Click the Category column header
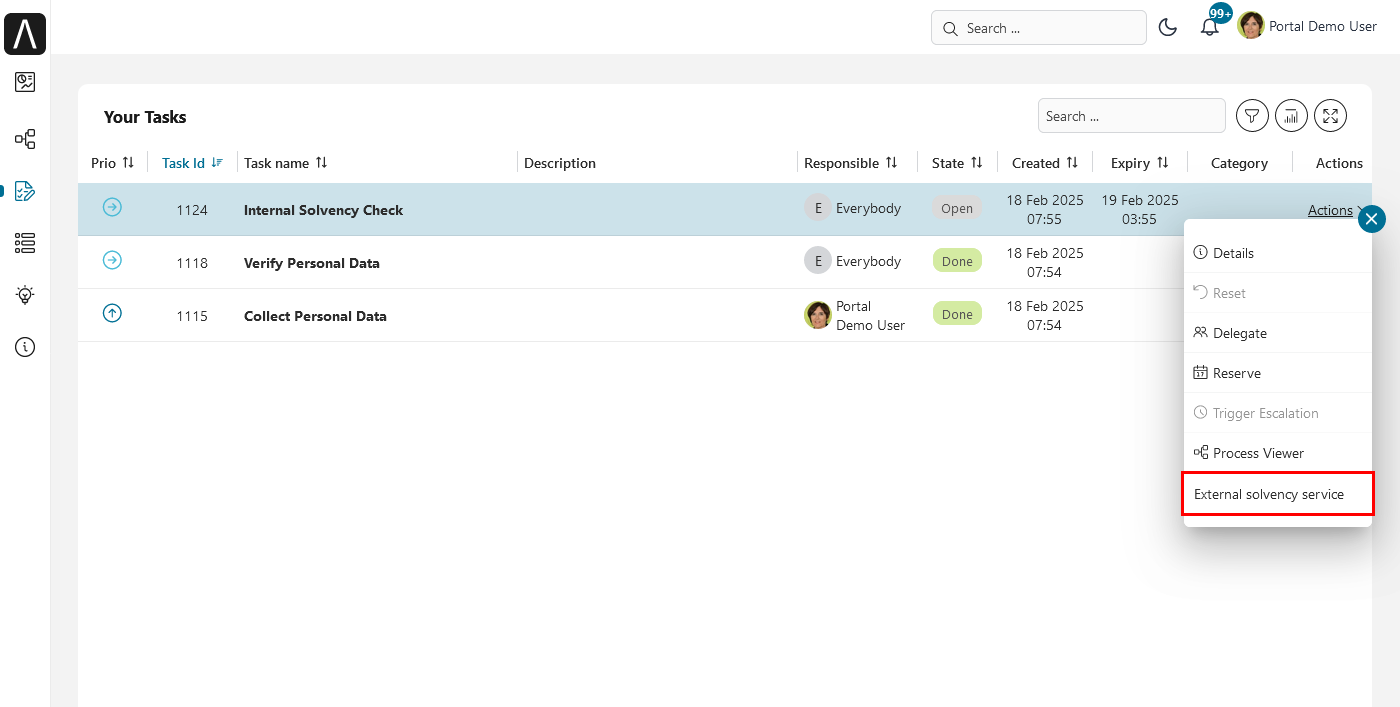The width and height of the screenshot is (1400, 707). point(1239,163)
